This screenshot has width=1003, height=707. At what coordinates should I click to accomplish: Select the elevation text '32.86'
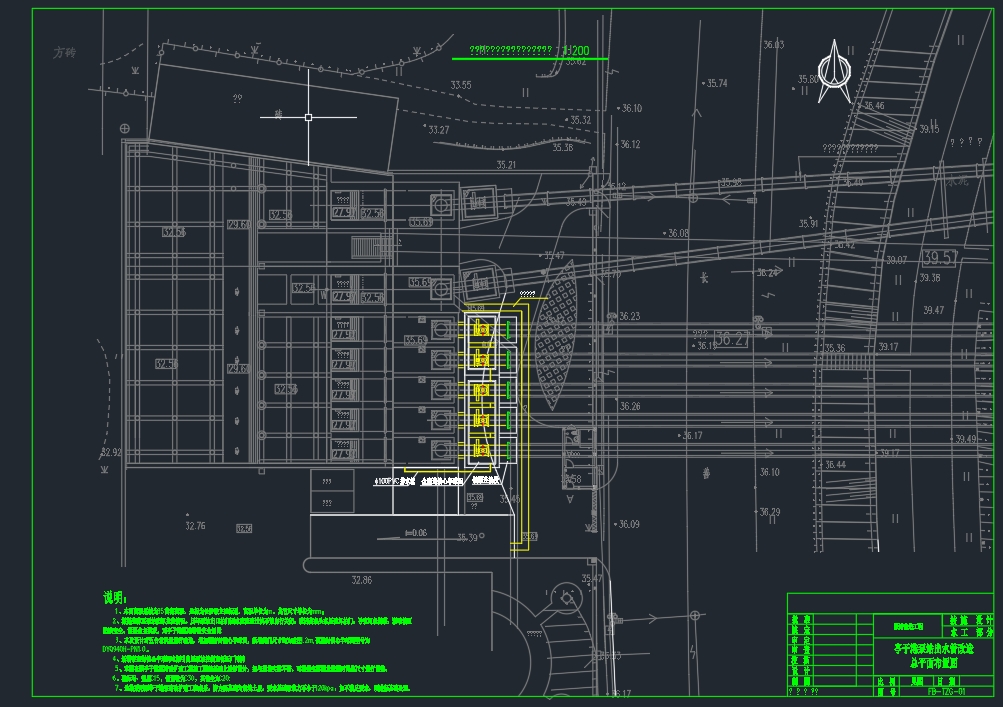(361, 580)
